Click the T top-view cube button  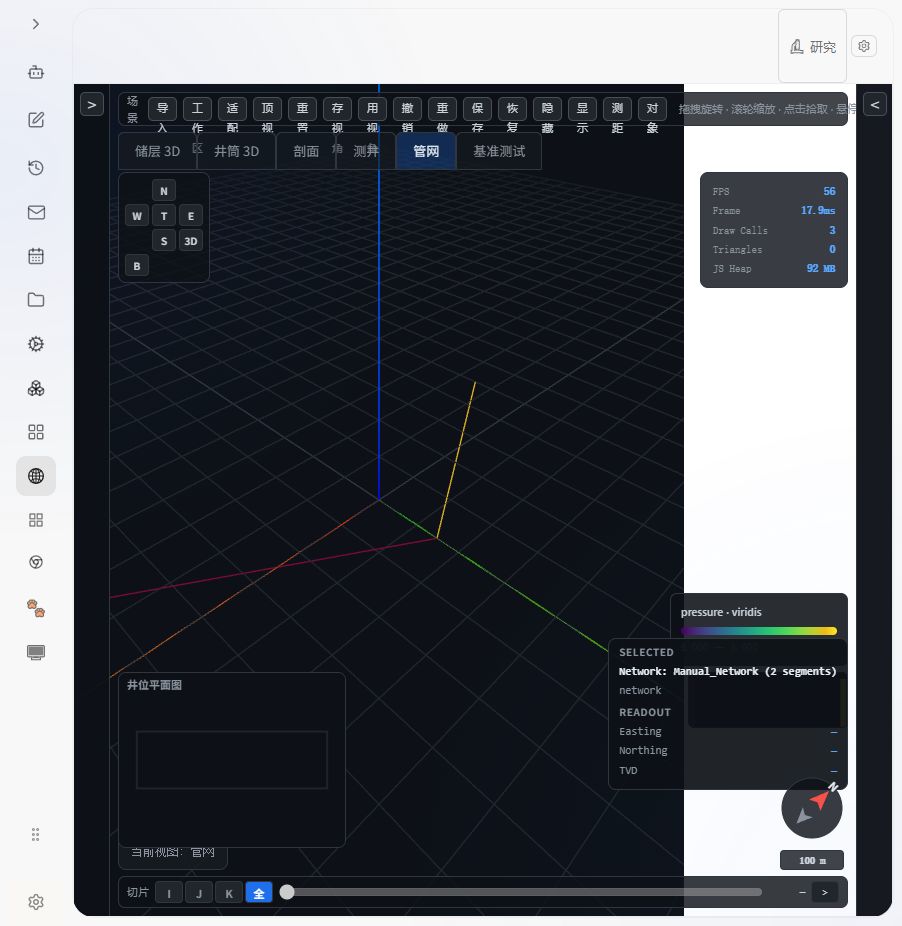(164, 216)
